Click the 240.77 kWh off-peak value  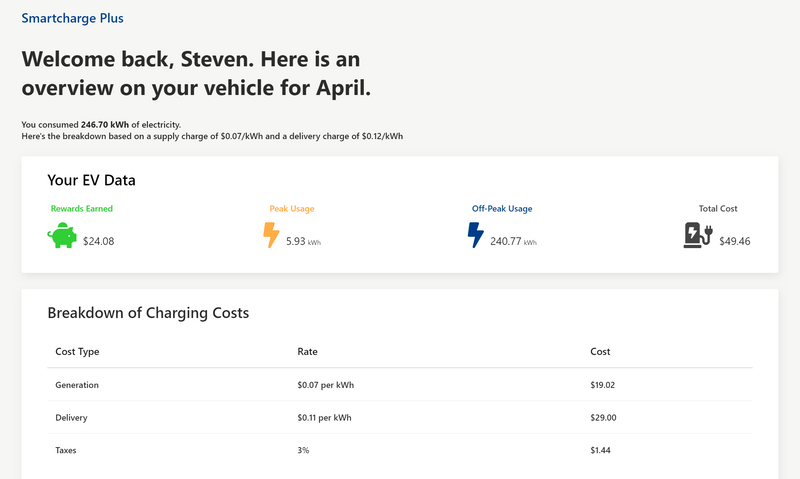click(513, 241)
